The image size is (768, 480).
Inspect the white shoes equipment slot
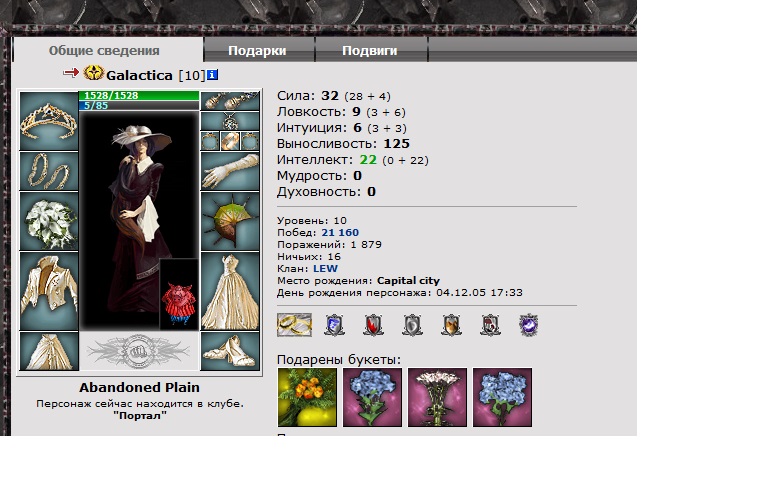[230, 351]
